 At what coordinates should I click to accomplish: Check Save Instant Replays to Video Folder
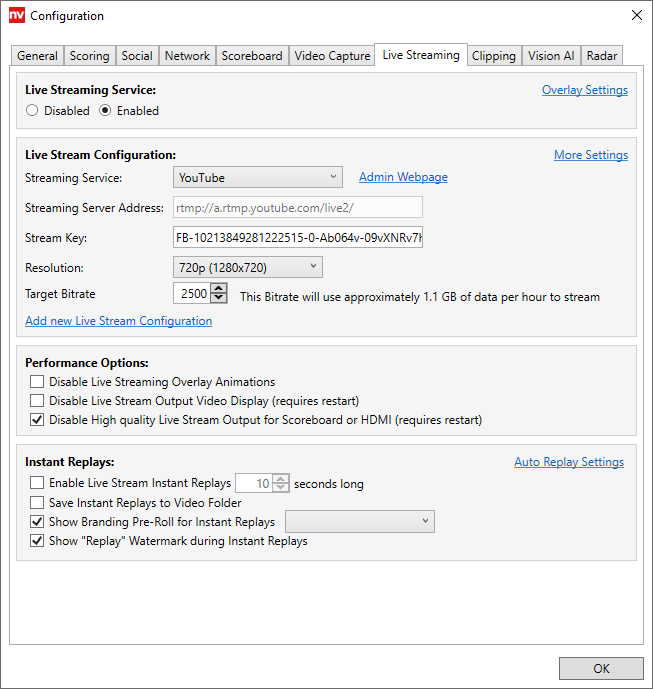click(x=37, y=503)
